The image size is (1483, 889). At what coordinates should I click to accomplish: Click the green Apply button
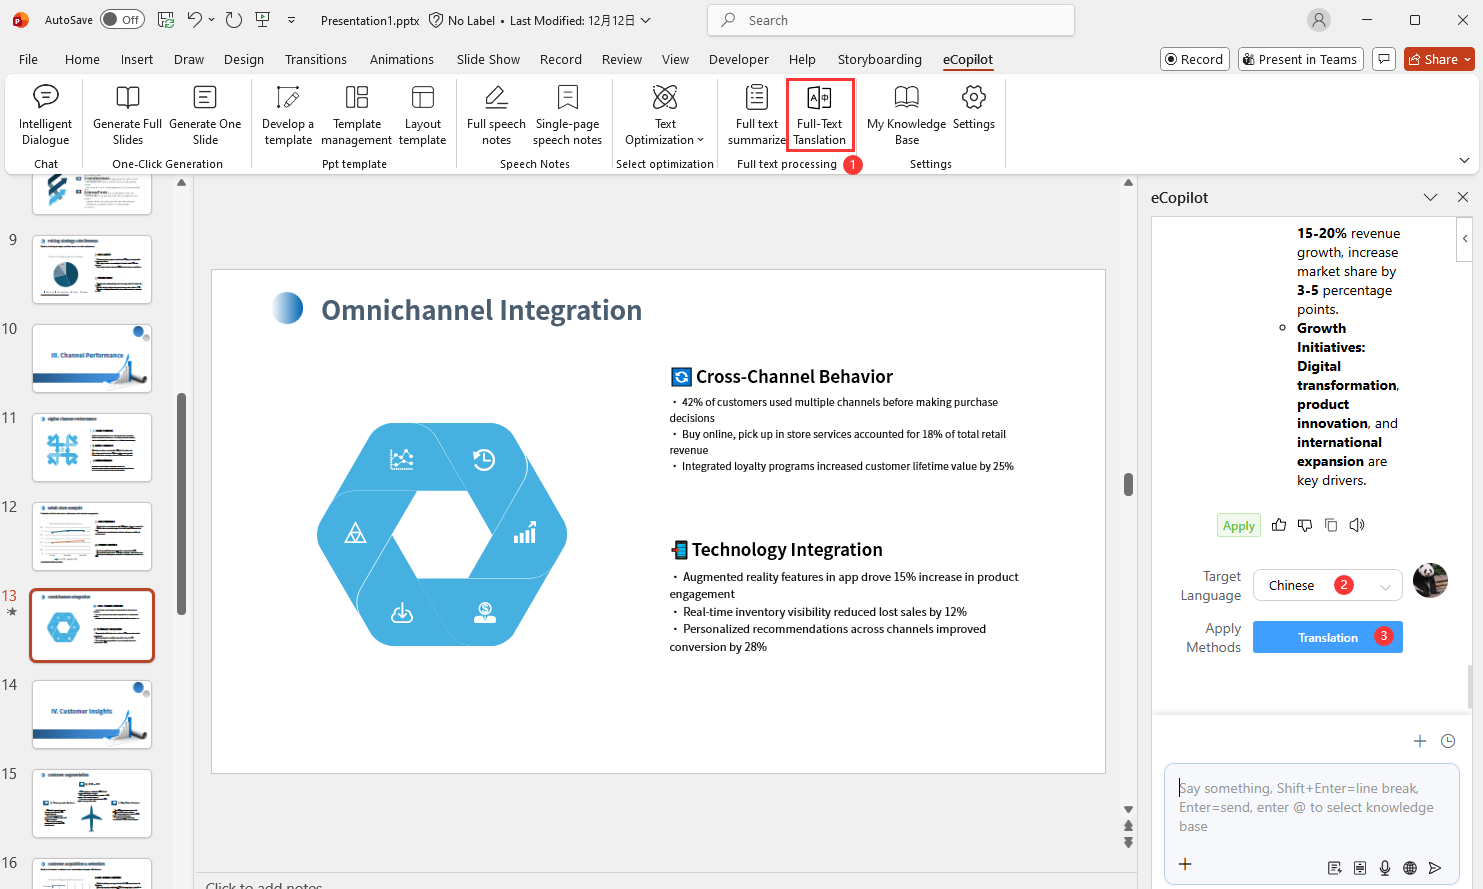coord(1238,526)
